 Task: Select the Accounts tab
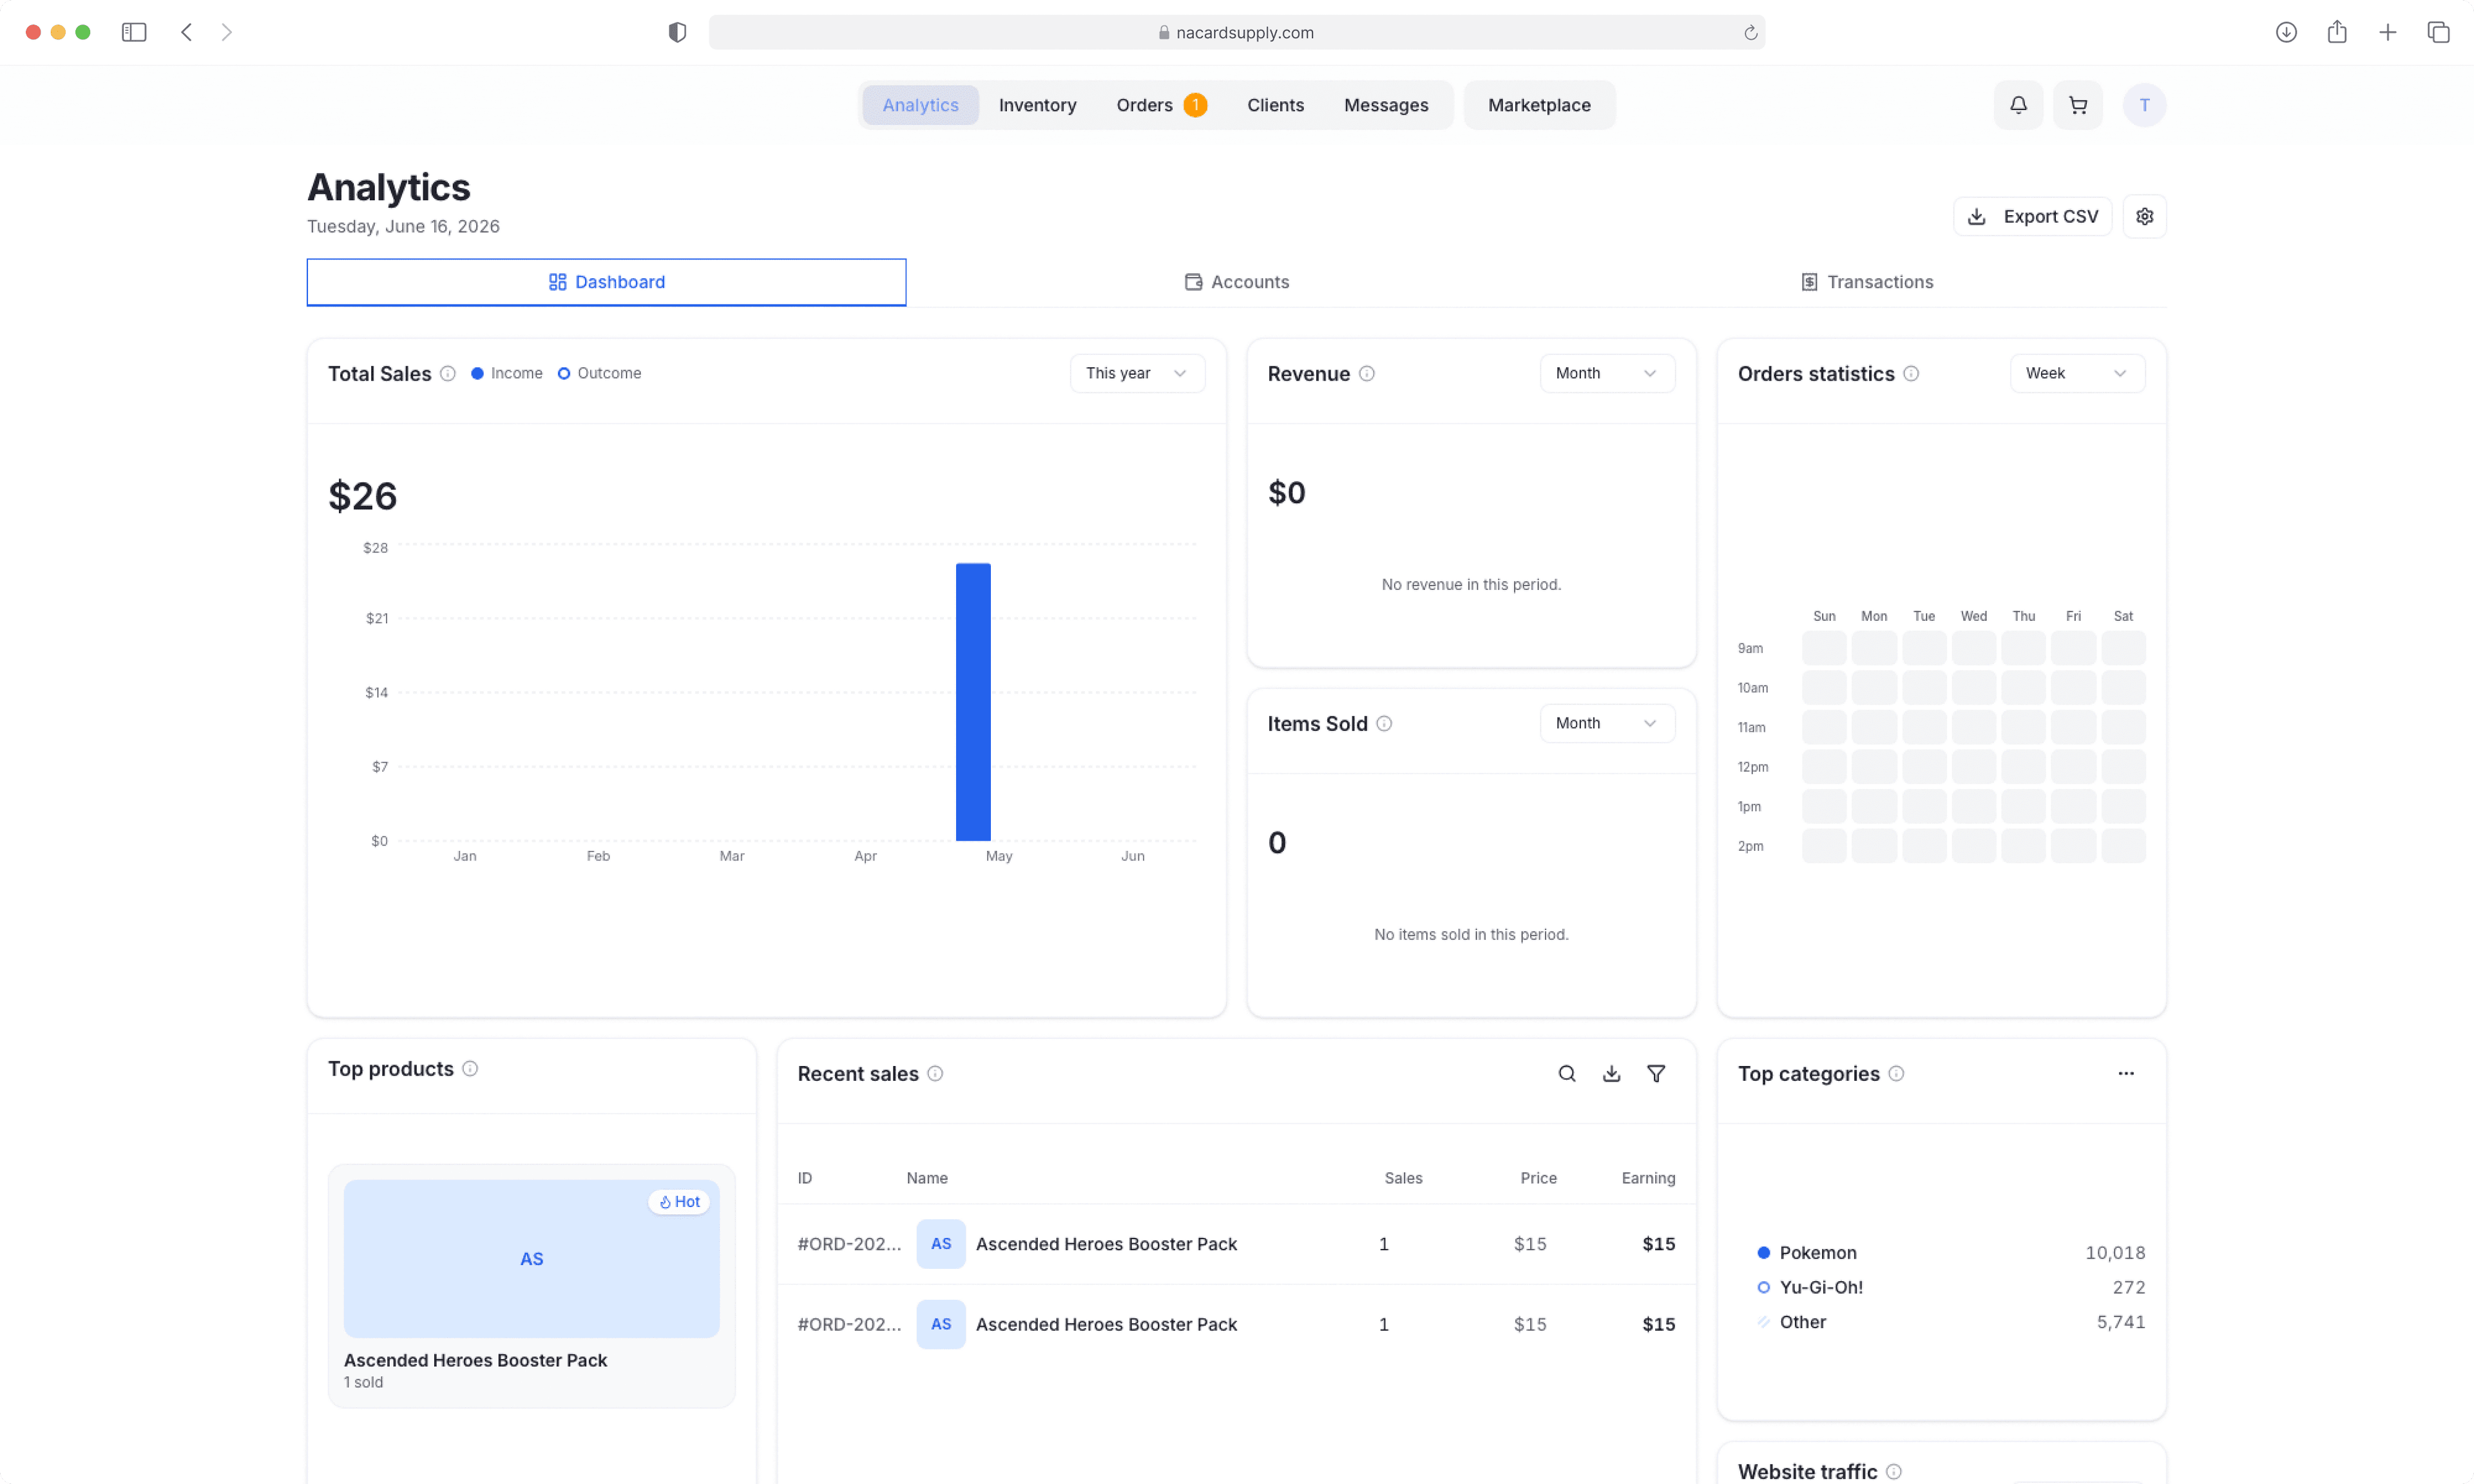point(1236,282)
